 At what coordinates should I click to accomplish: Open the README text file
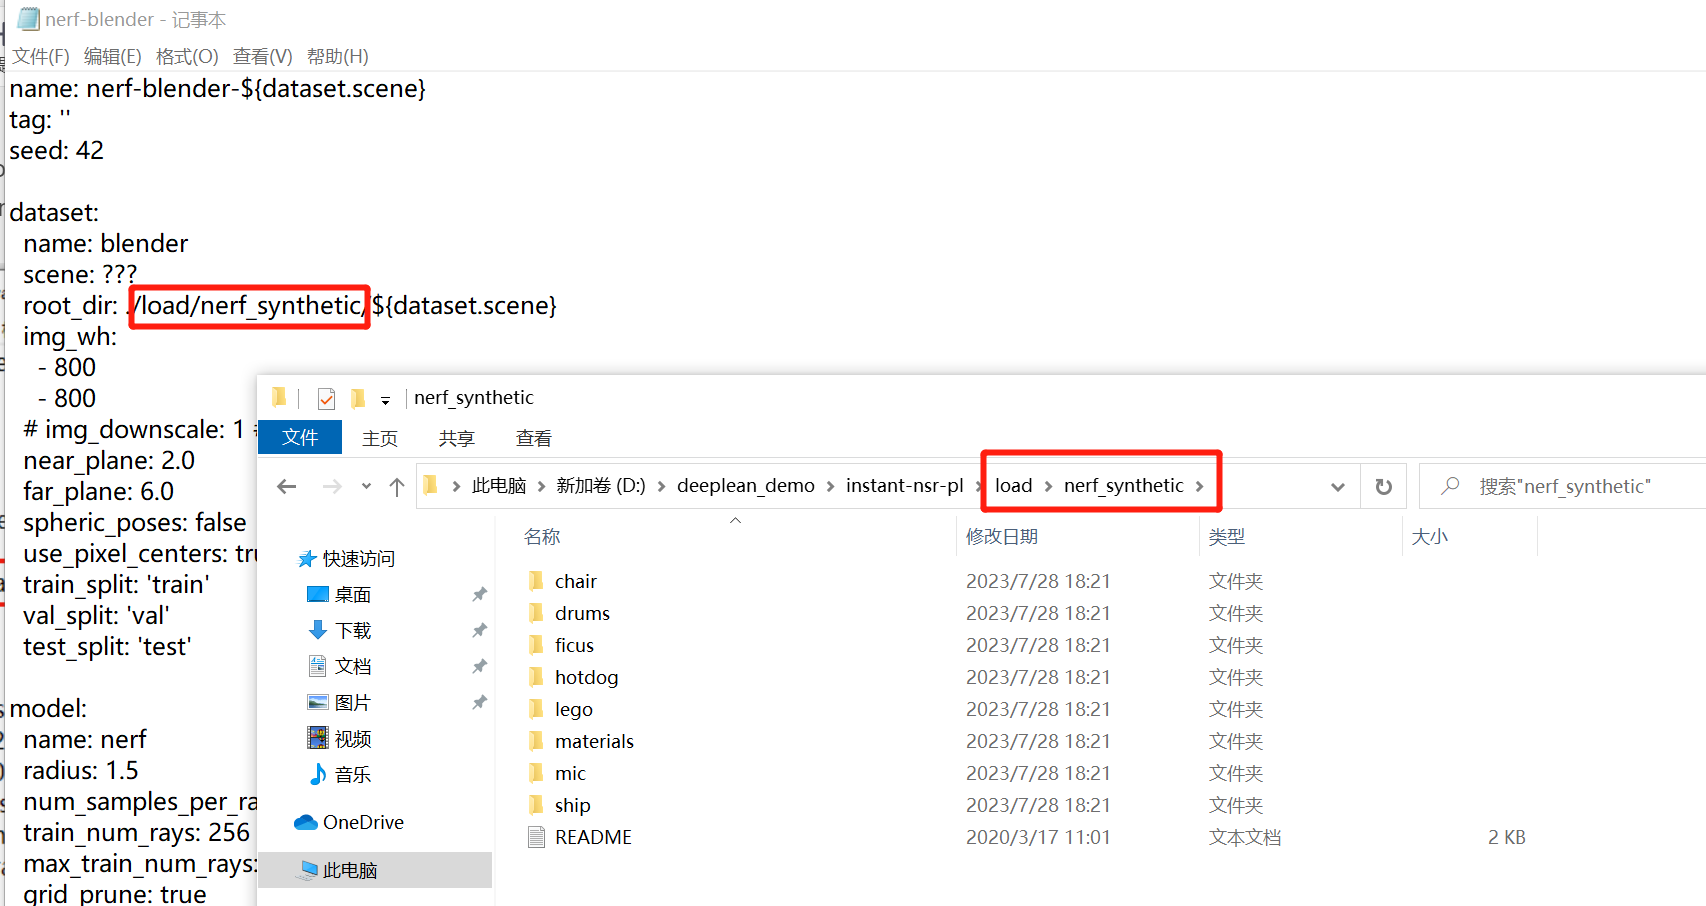click(594, 837)
